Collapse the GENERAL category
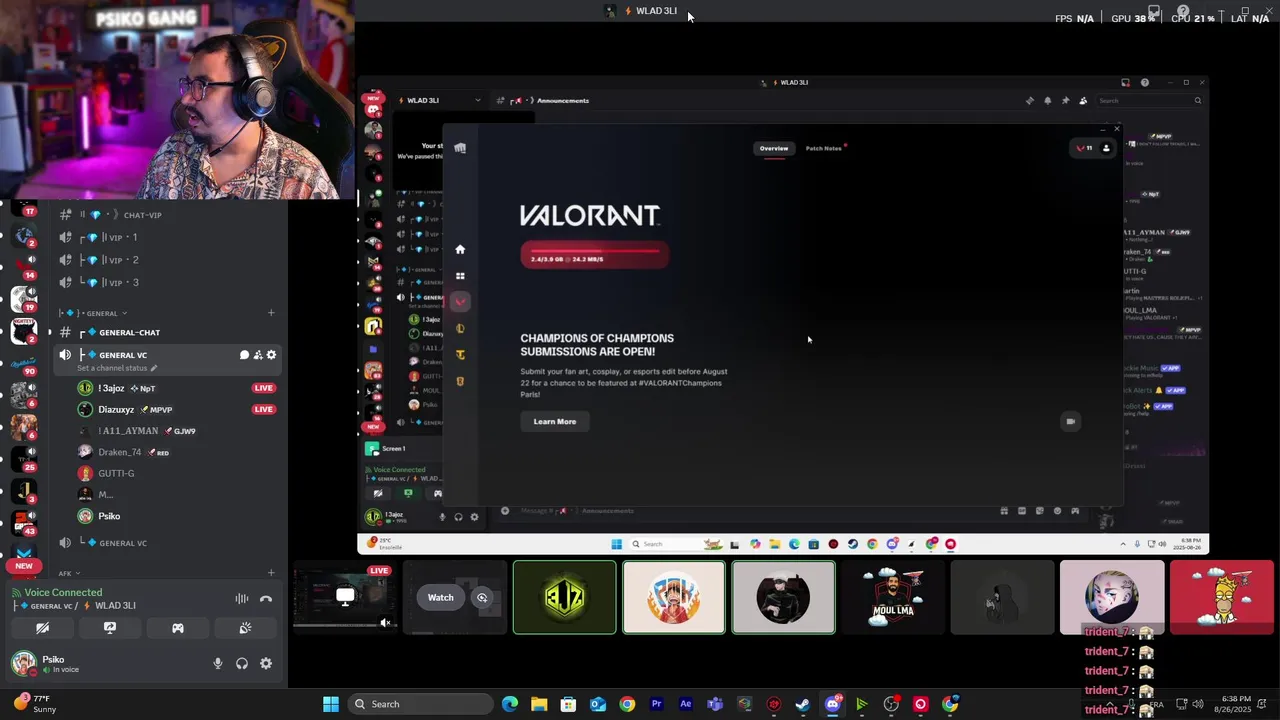The image size is (1280, 720). coord(94,313)
